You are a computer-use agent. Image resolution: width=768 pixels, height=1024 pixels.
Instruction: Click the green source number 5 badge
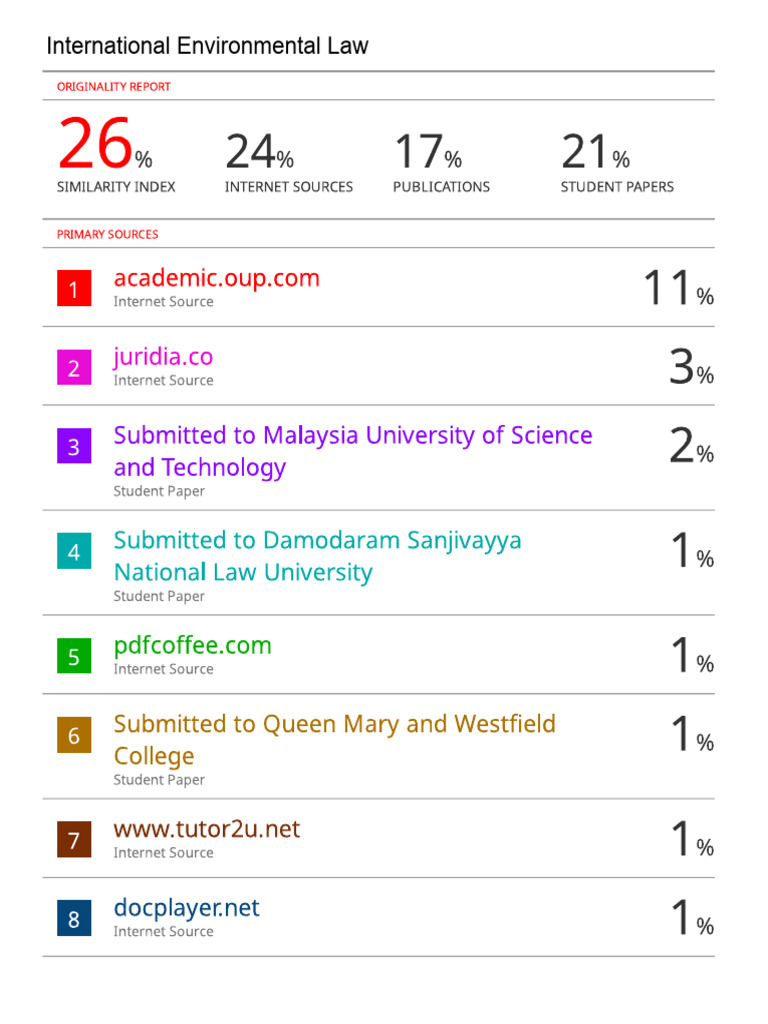pyautogui.click(x=74, y=657)
